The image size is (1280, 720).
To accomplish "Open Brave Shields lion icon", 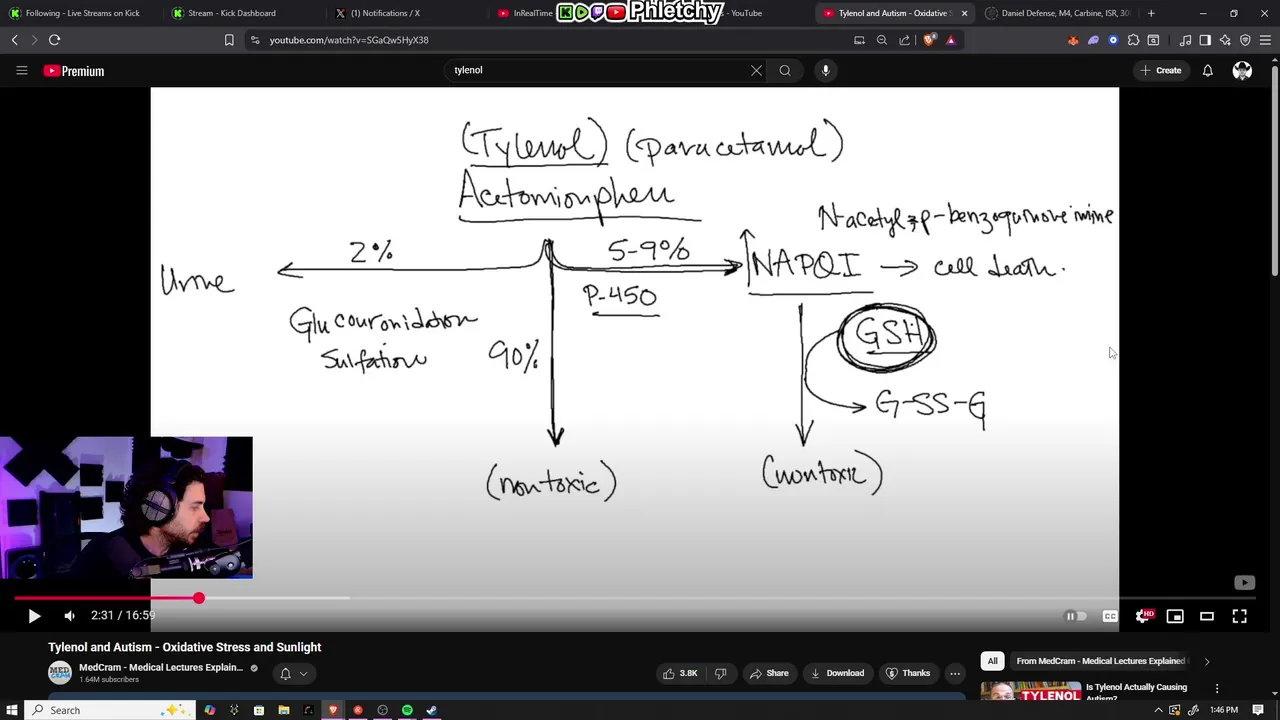I will coord(929,40).
